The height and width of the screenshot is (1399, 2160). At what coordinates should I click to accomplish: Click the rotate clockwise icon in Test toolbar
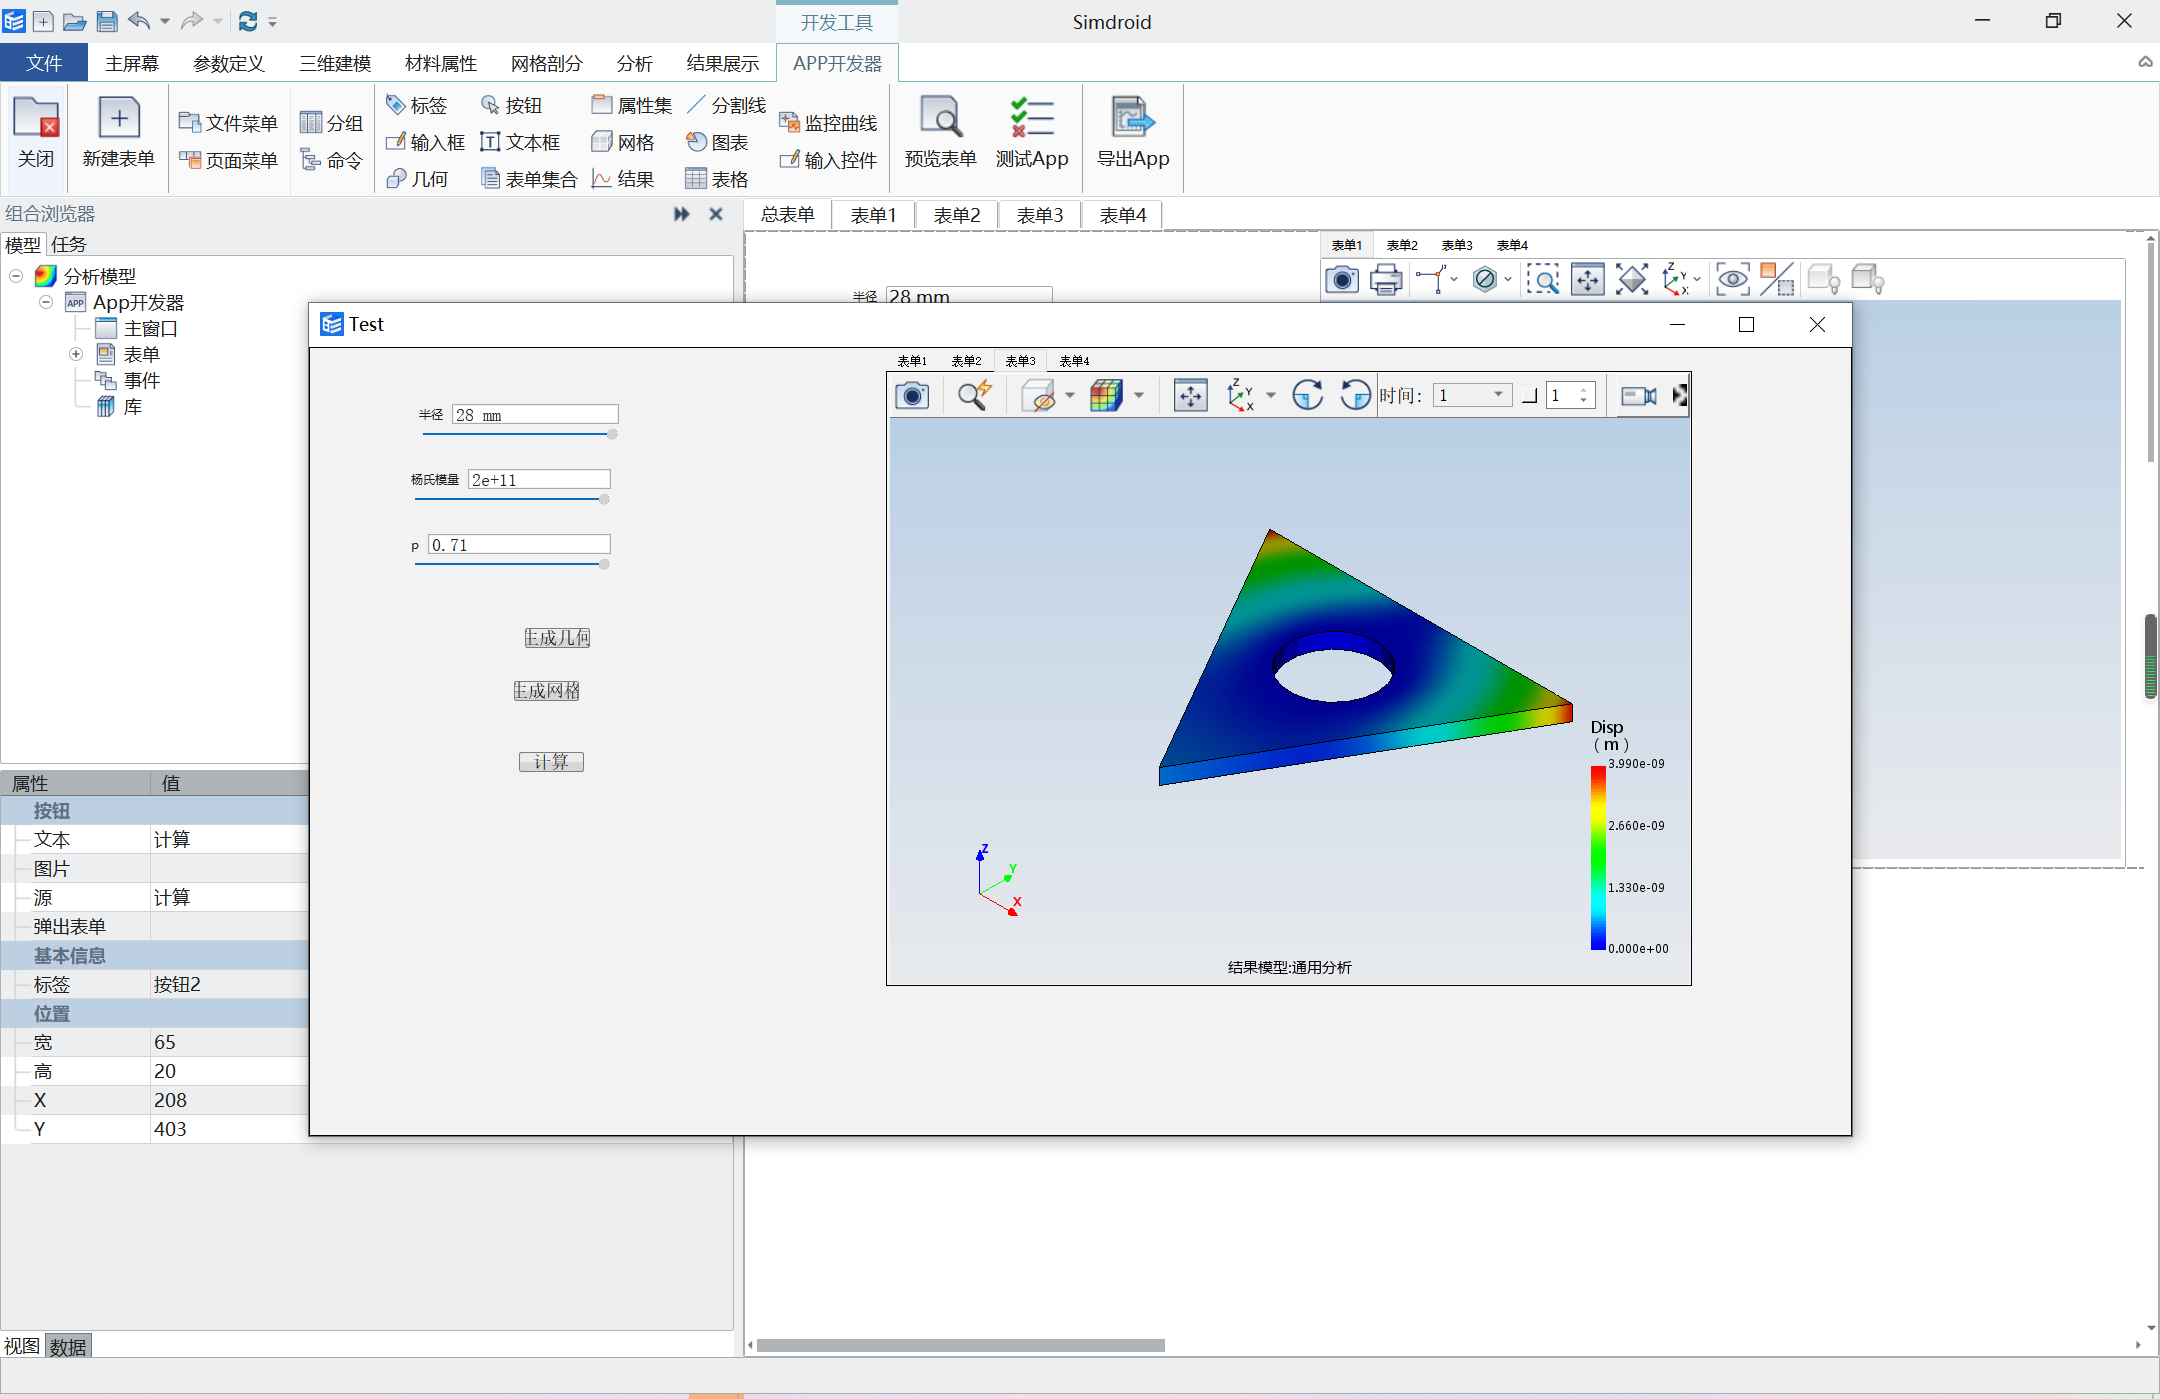tap(1307, 396)
